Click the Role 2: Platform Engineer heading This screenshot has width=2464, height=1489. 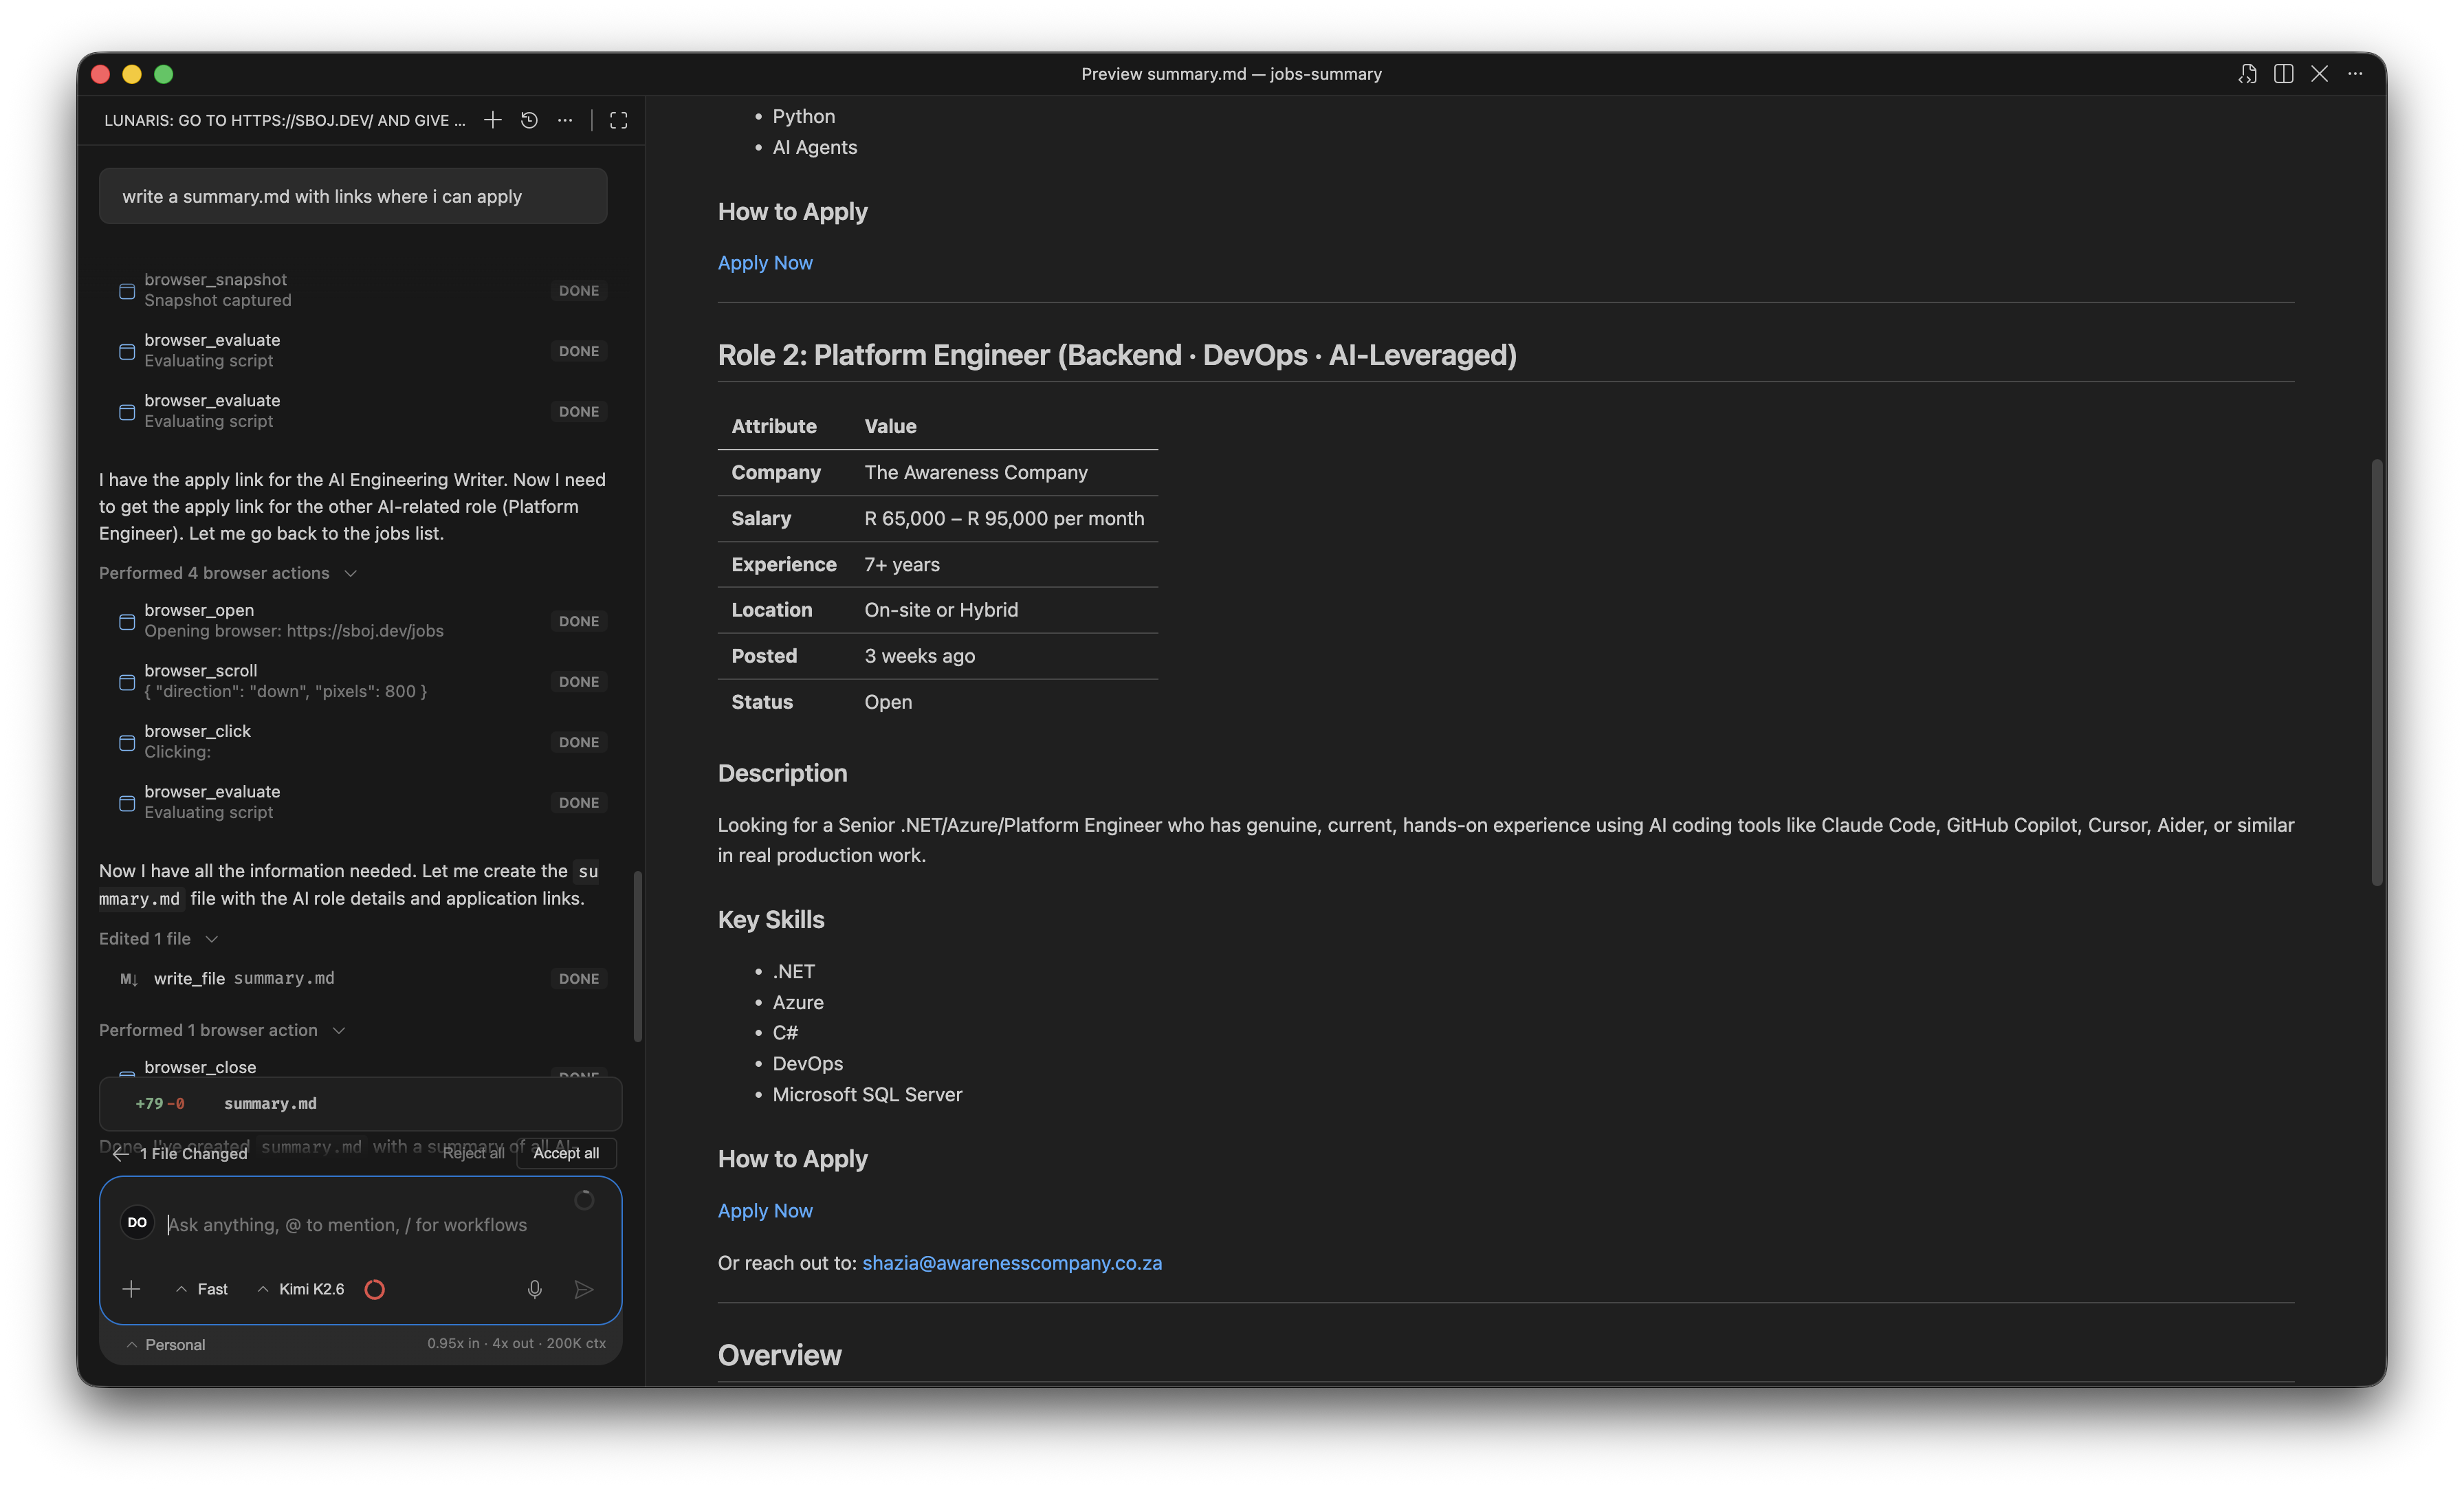(x=1117, y=355)
